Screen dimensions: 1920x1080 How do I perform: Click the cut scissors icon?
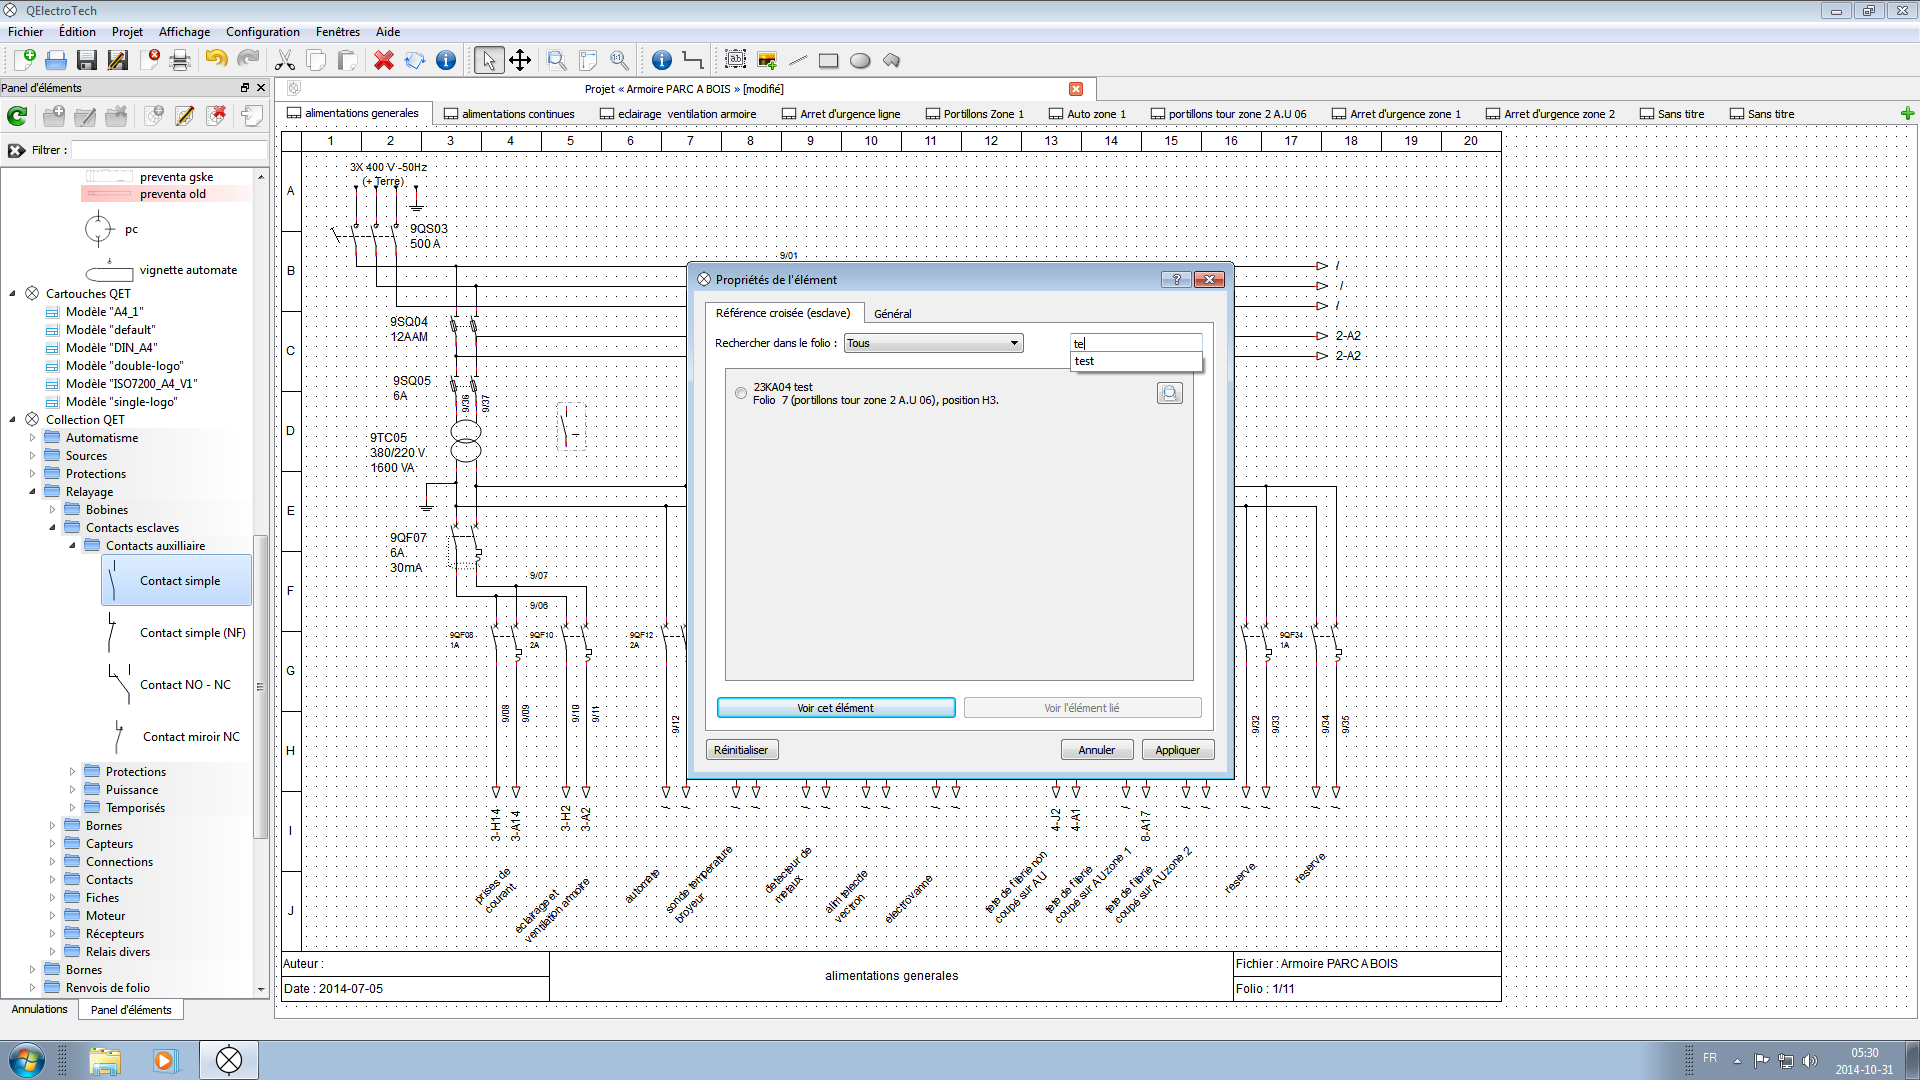tap(285, 60)
